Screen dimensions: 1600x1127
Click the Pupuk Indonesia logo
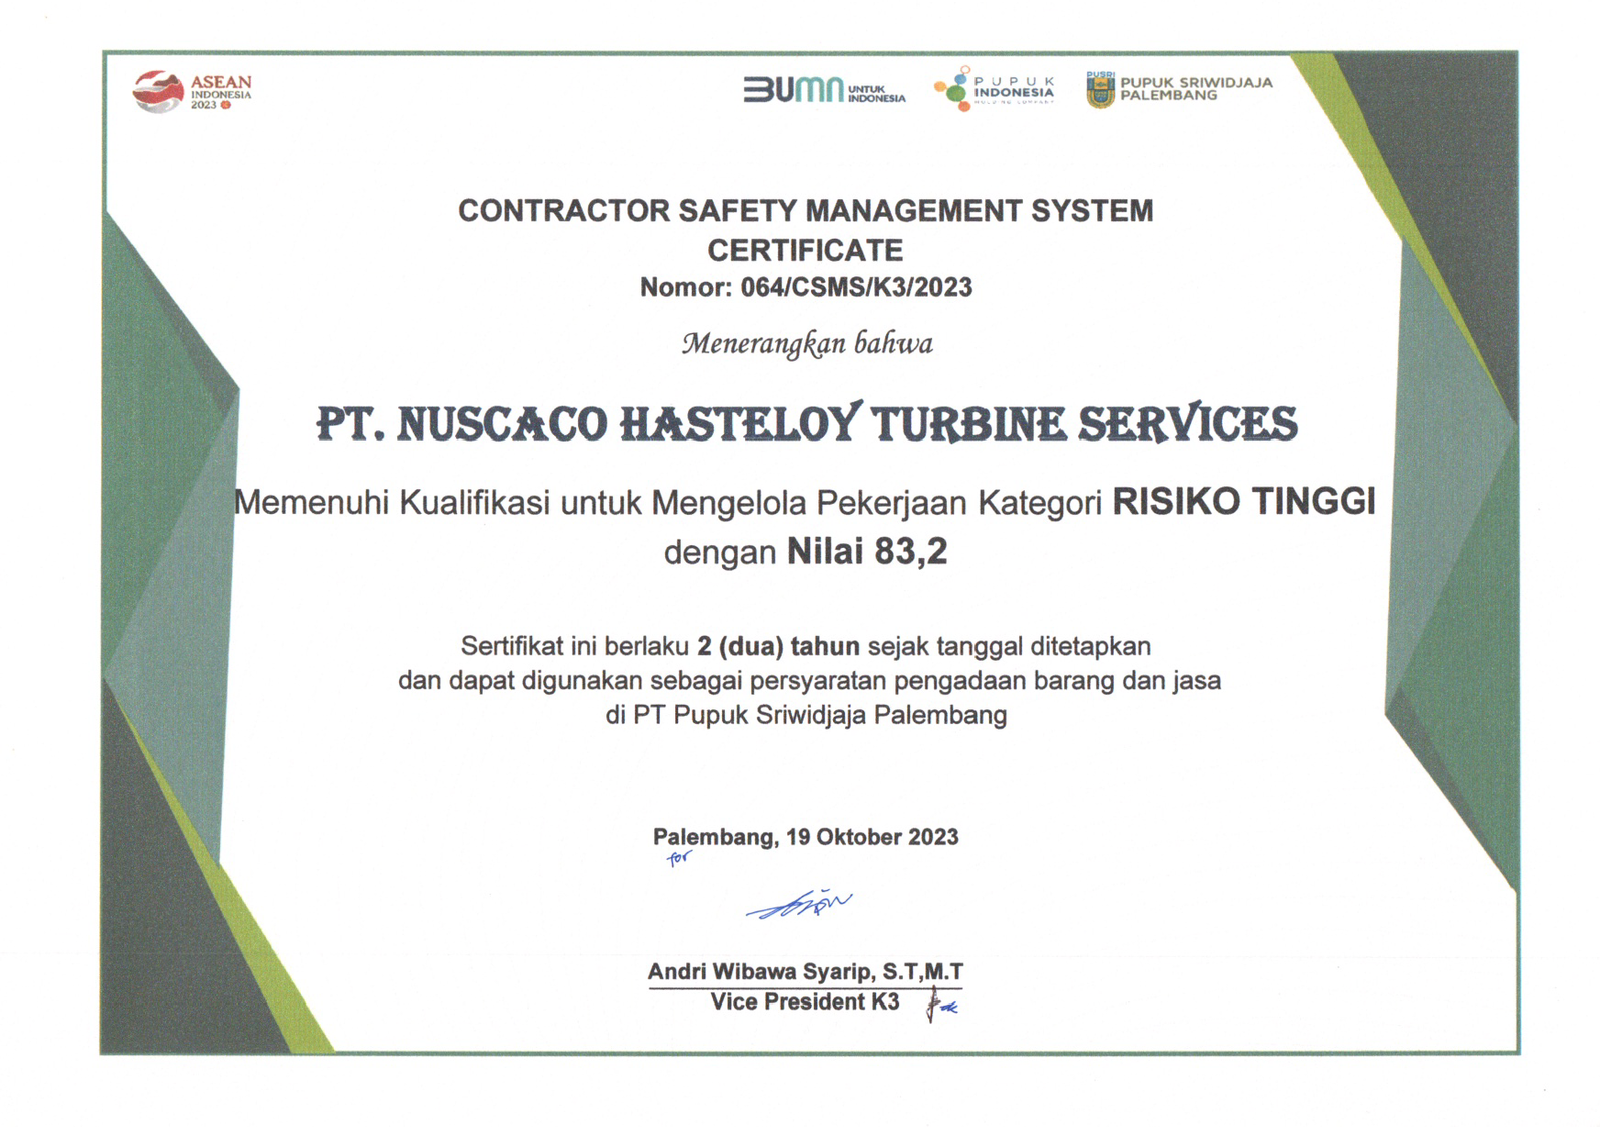click(x=994, y=89)
